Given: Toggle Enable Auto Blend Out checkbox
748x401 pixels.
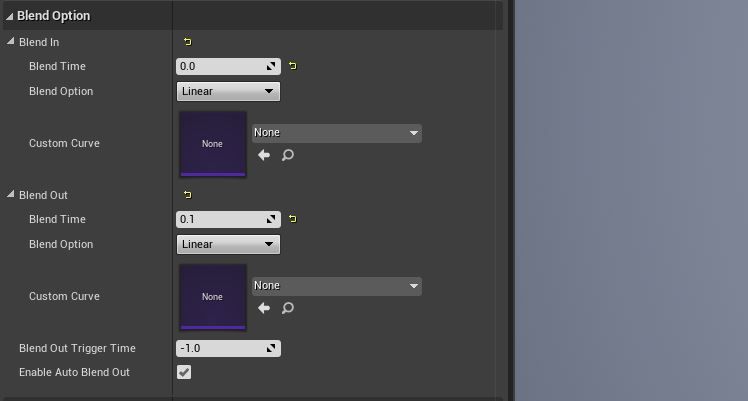Looking at the screenshot, I should (x=184, y=372).
